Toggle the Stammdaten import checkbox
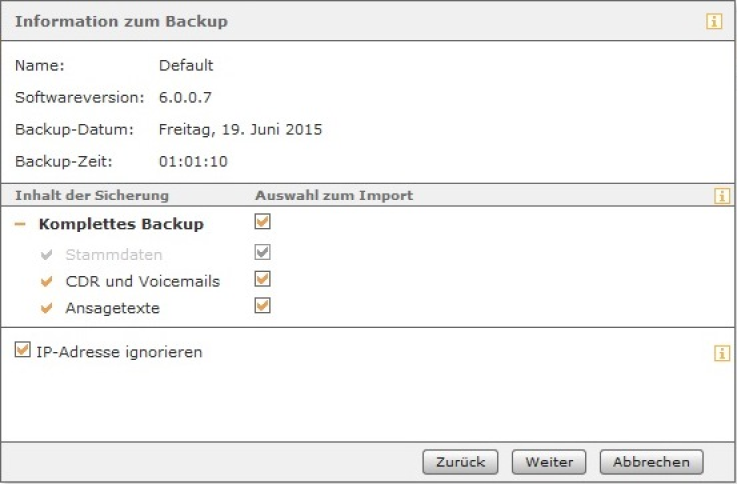 pyautogui.click(x=262, y=252)
